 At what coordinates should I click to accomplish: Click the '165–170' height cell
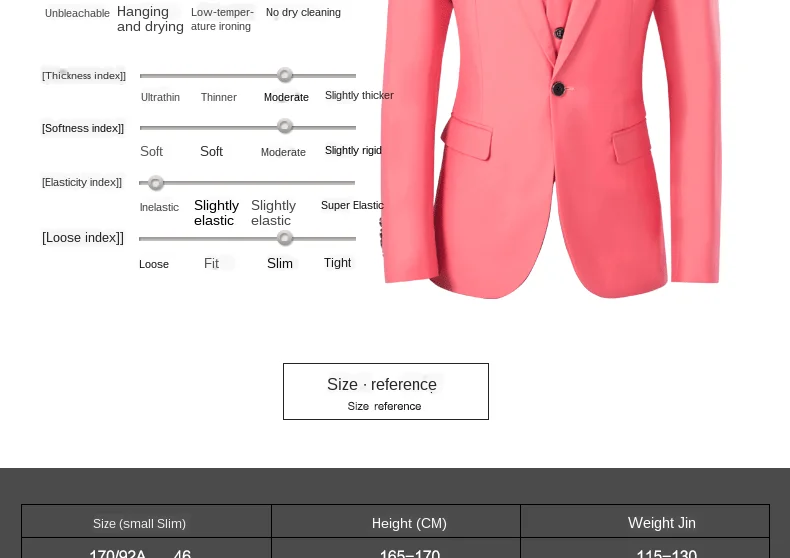tap(410, 553)
